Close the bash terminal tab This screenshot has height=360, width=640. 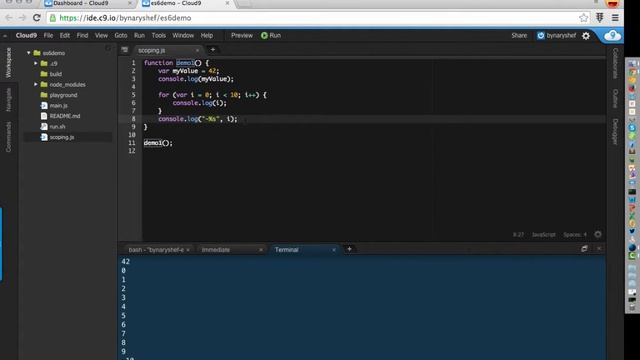(x=188, y=250)
